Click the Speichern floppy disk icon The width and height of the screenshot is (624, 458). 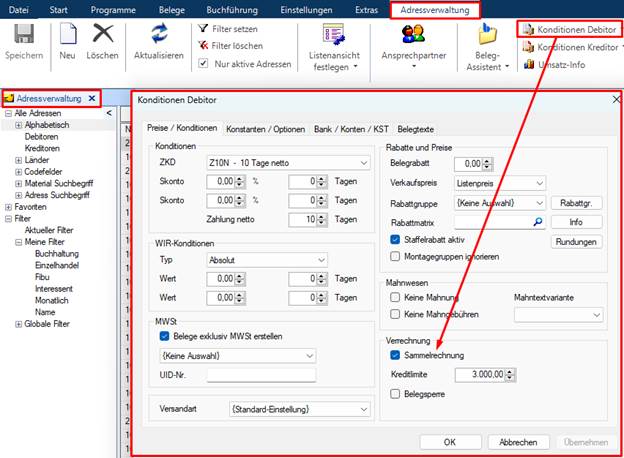coord(24,34)
